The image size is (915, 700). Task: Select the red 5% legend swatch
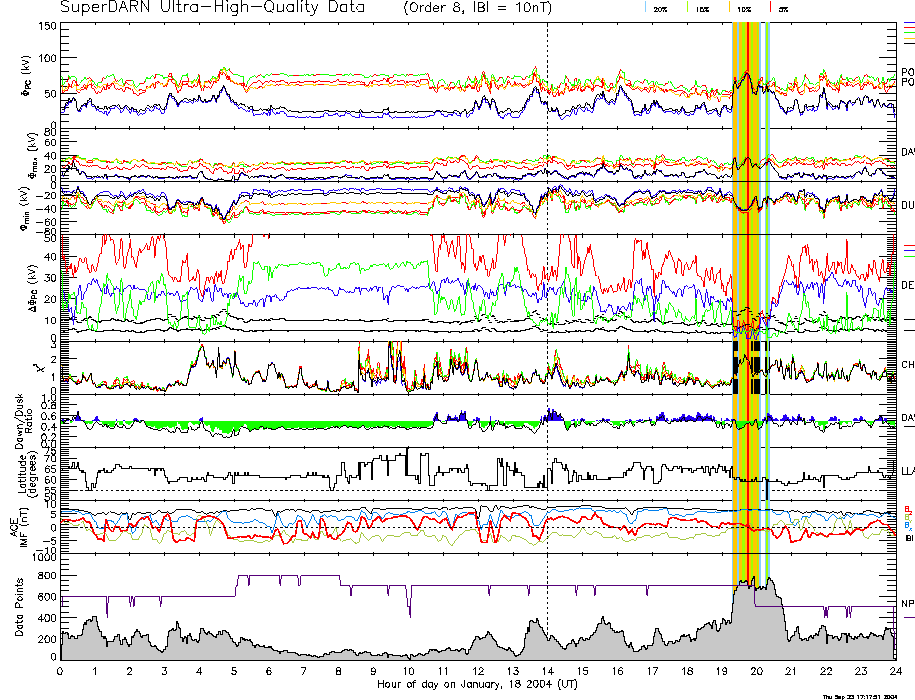770,8
